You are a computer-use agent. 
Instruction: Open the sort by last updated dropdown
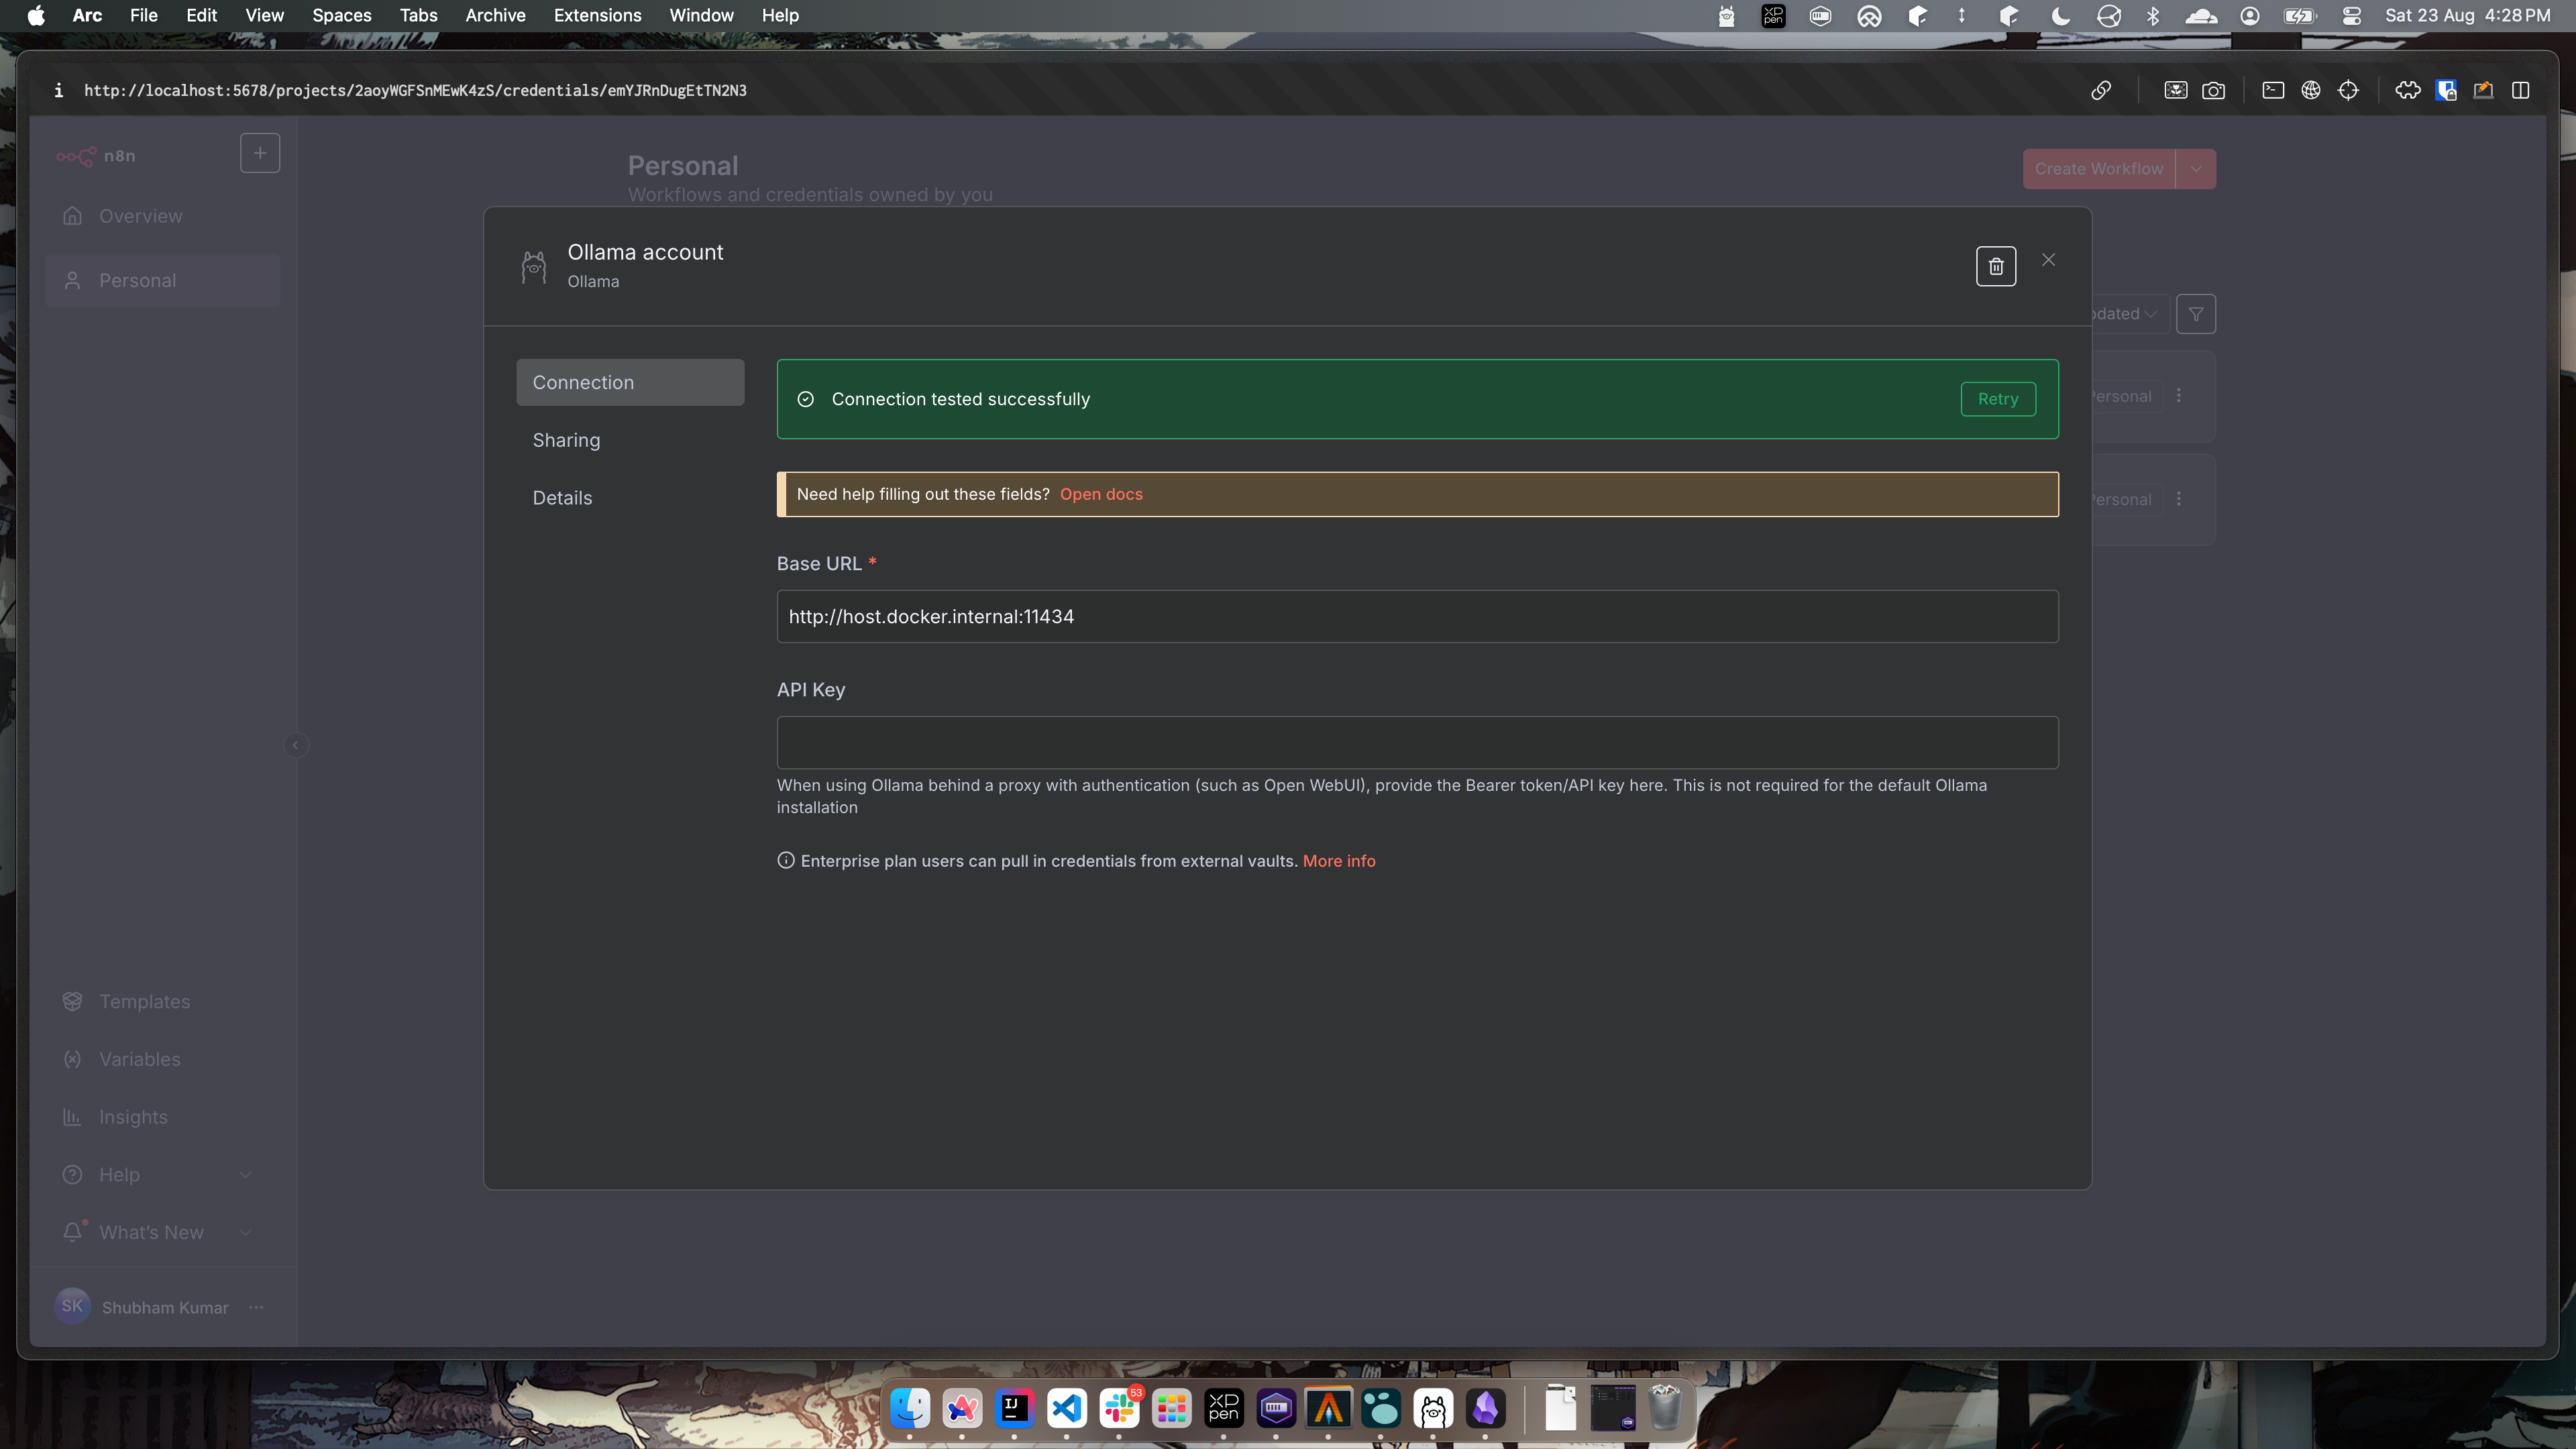coord(2118,313)
